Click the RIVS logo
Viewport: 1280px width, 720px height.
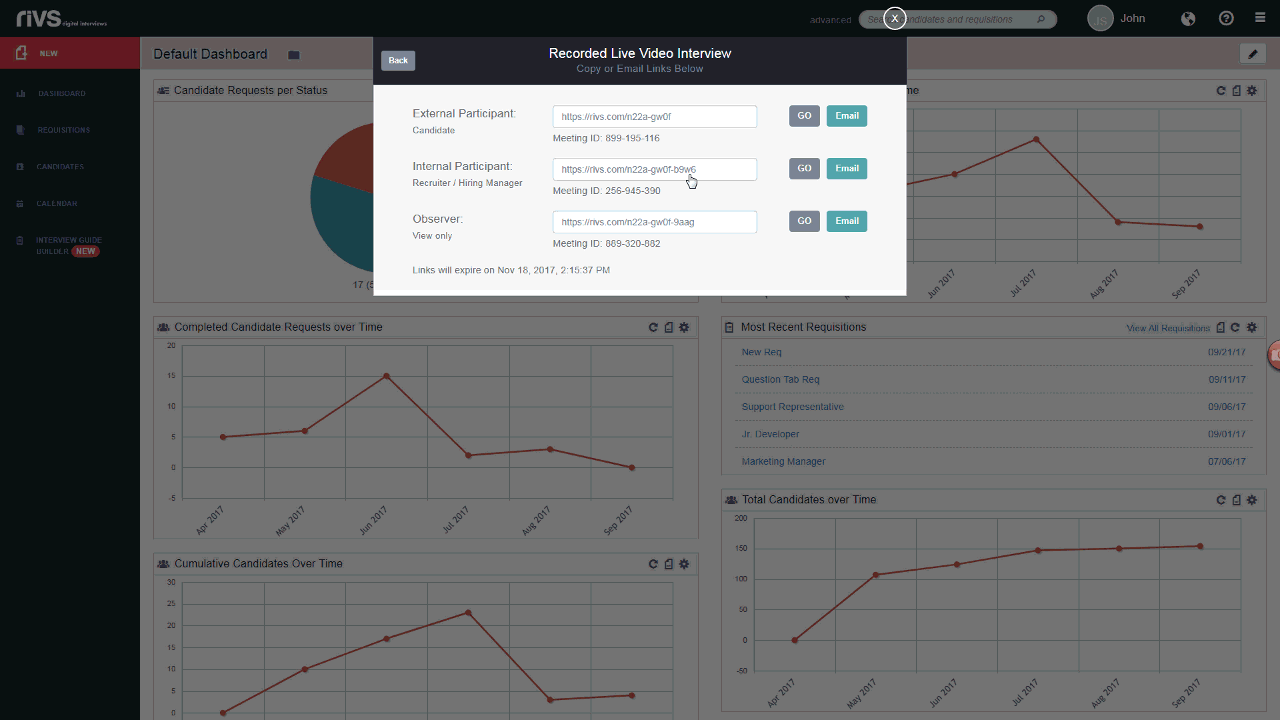click(61, 18)
